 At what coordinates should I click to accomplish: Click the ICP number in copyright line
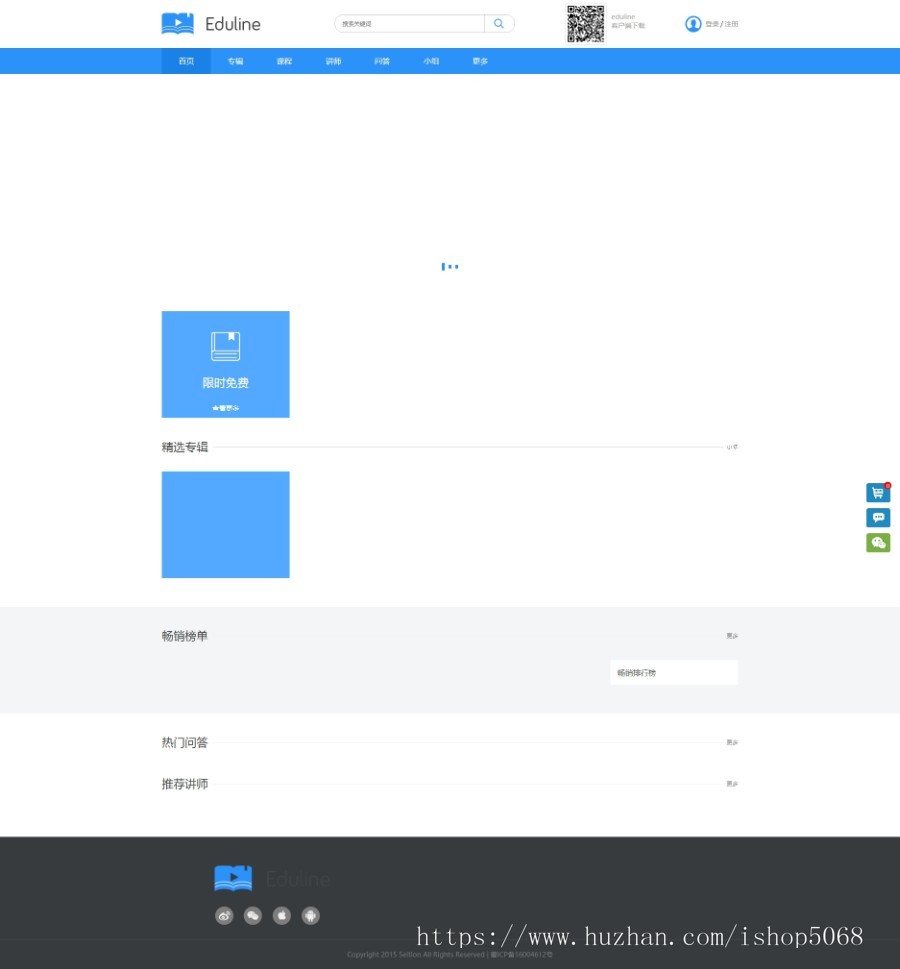coord(522,955)
